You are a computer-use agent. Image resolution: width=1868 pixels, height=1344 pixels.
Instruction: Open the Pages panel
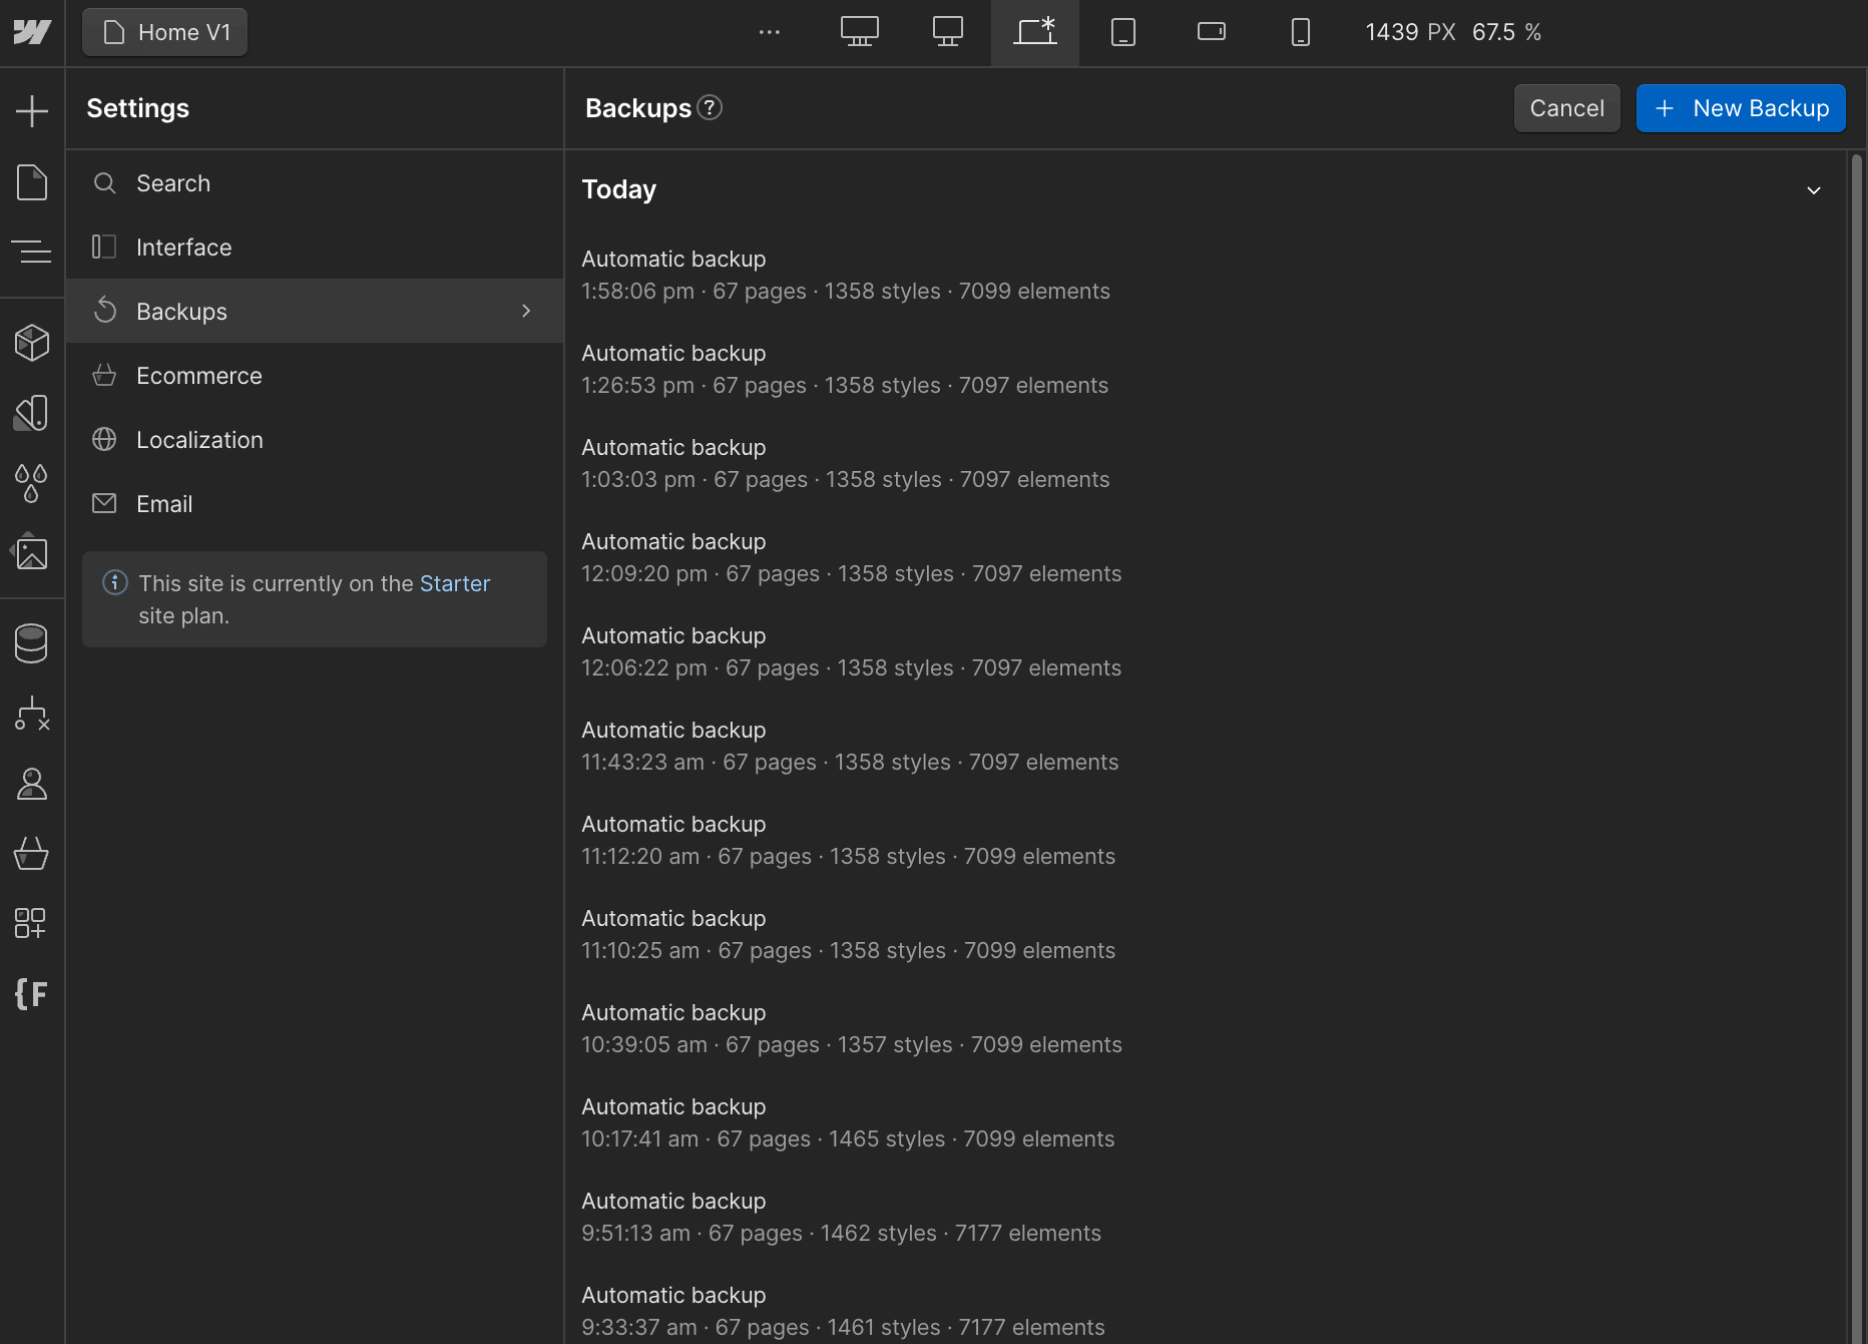[32, 182]
